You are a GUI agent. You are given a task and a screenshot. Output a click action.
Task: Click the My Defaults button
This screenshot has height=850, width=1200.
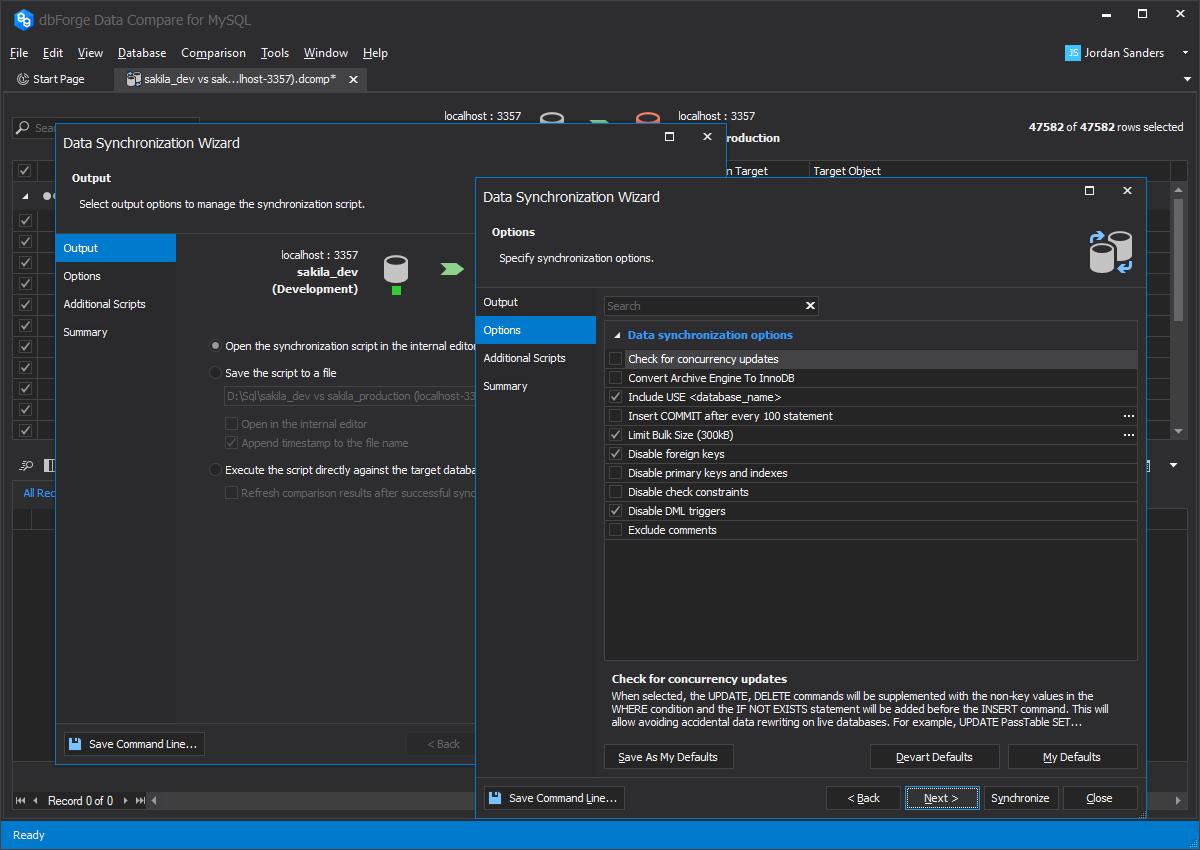1072,757
